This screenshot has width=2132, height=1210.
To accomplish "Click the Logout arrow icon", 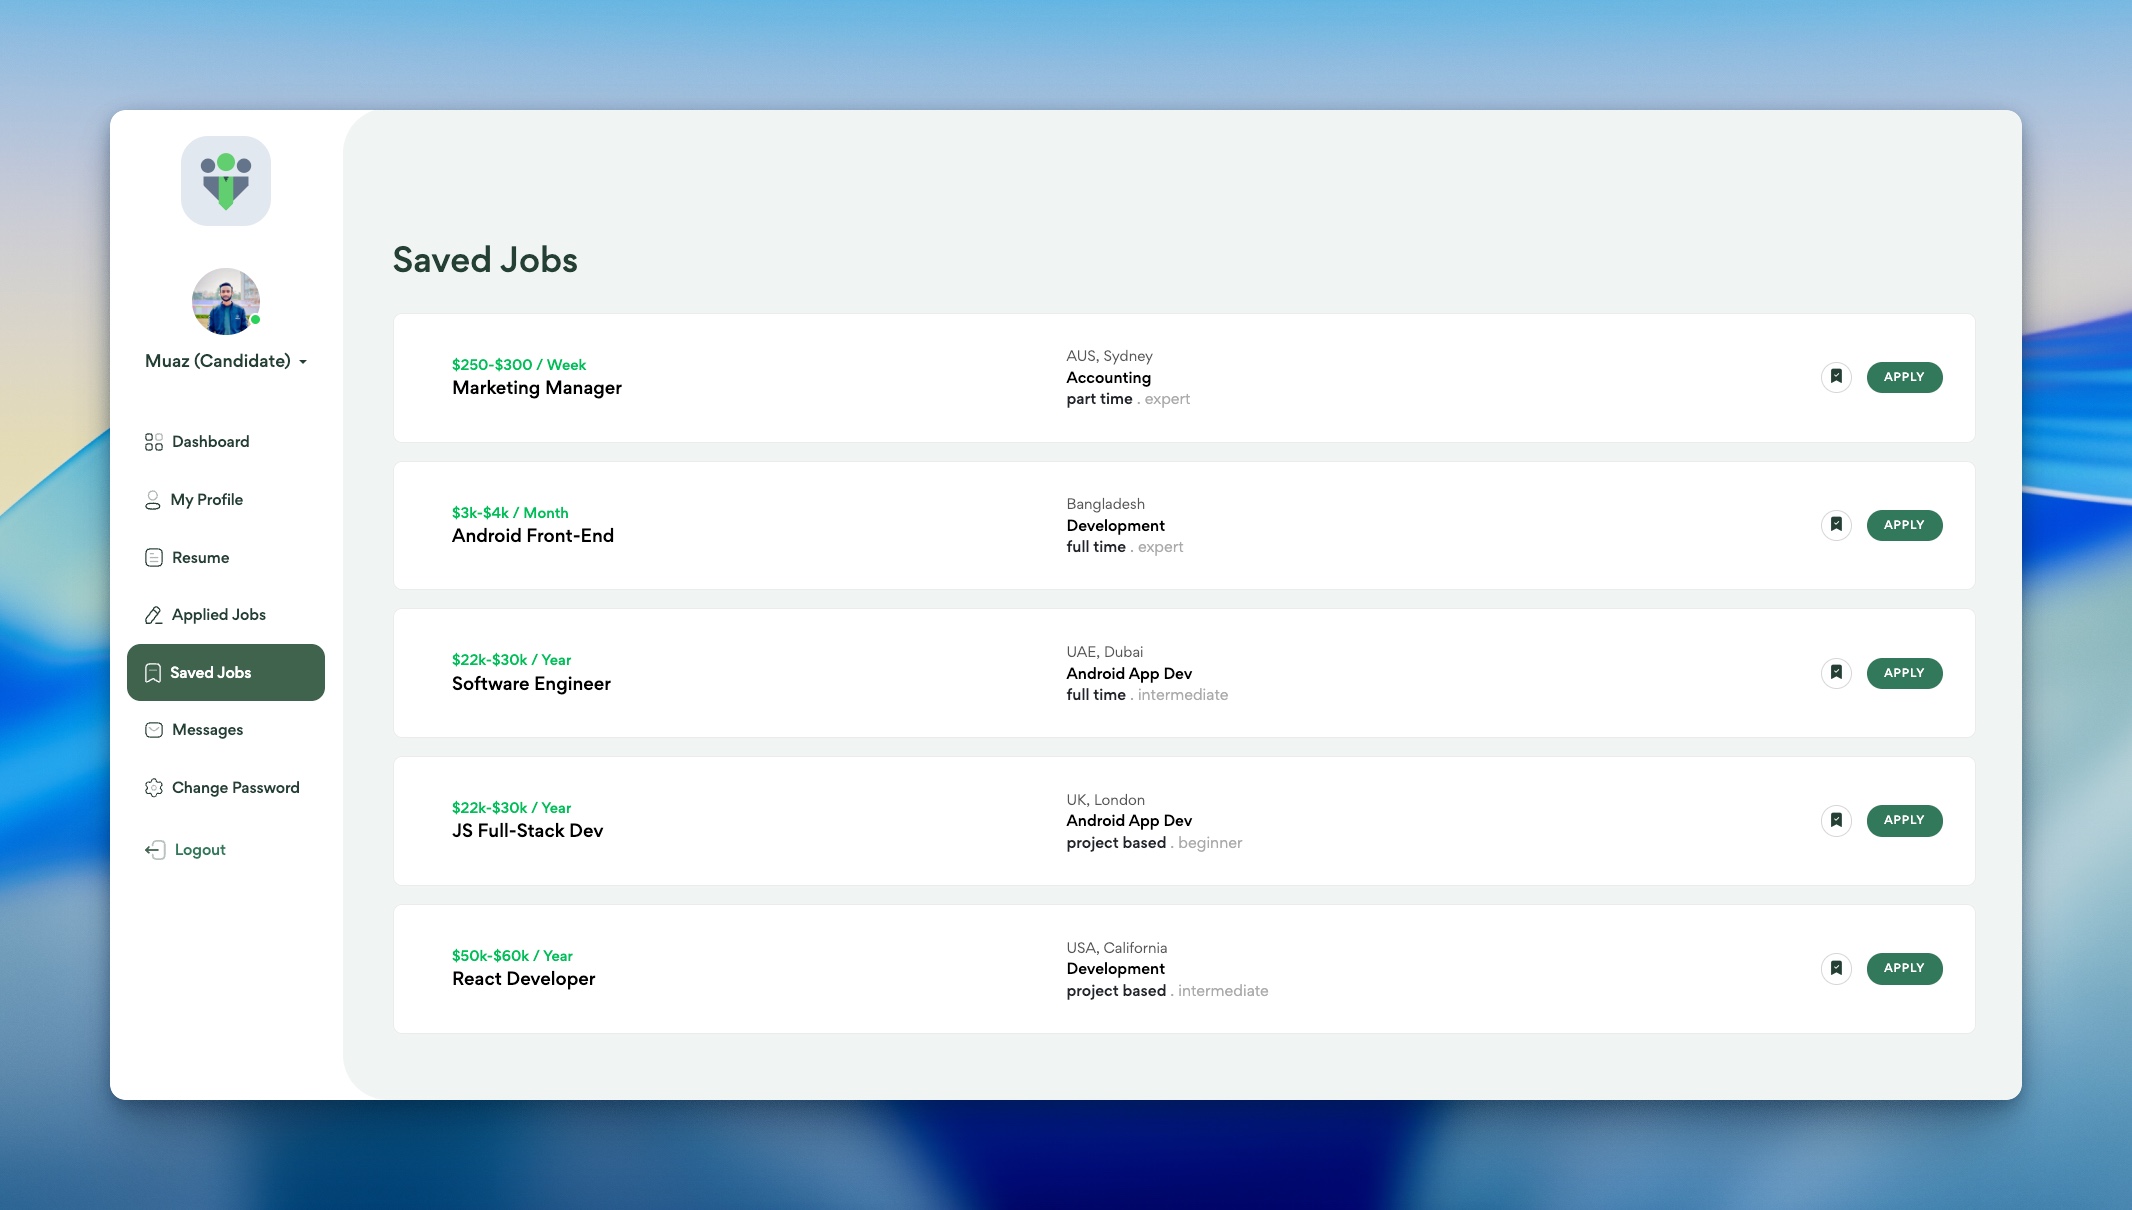I will click(155, 850).
